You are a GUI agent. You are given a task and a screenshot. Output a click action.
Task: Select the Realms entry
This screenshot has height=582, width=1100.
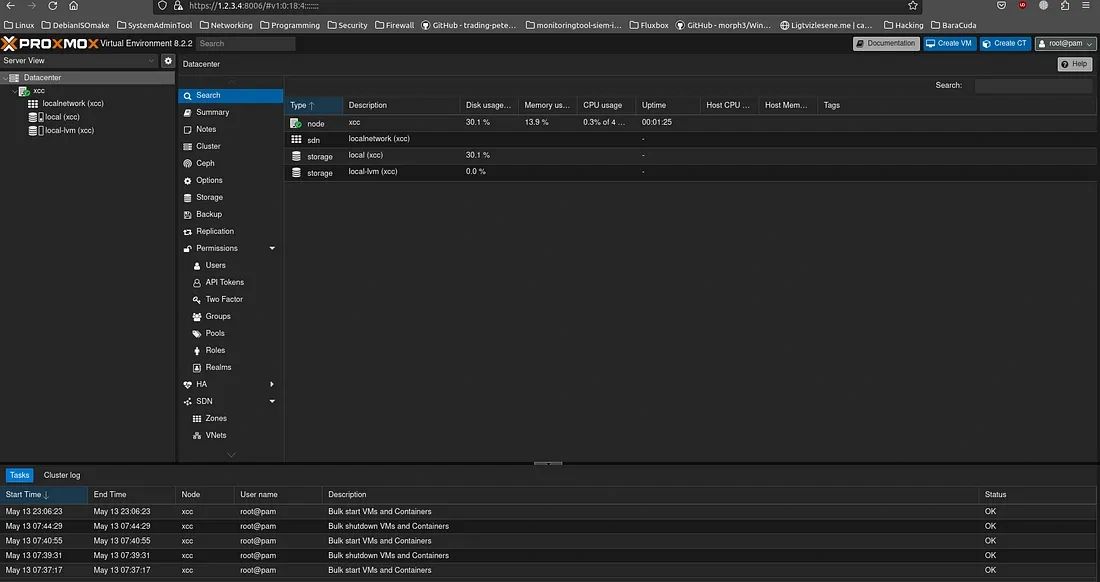coord(218,367)
